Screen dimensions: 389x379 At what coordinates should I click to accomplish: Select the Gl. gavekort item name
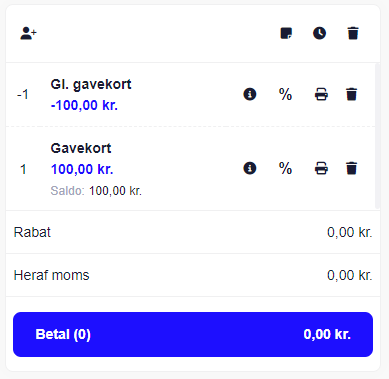click(91, 84)
